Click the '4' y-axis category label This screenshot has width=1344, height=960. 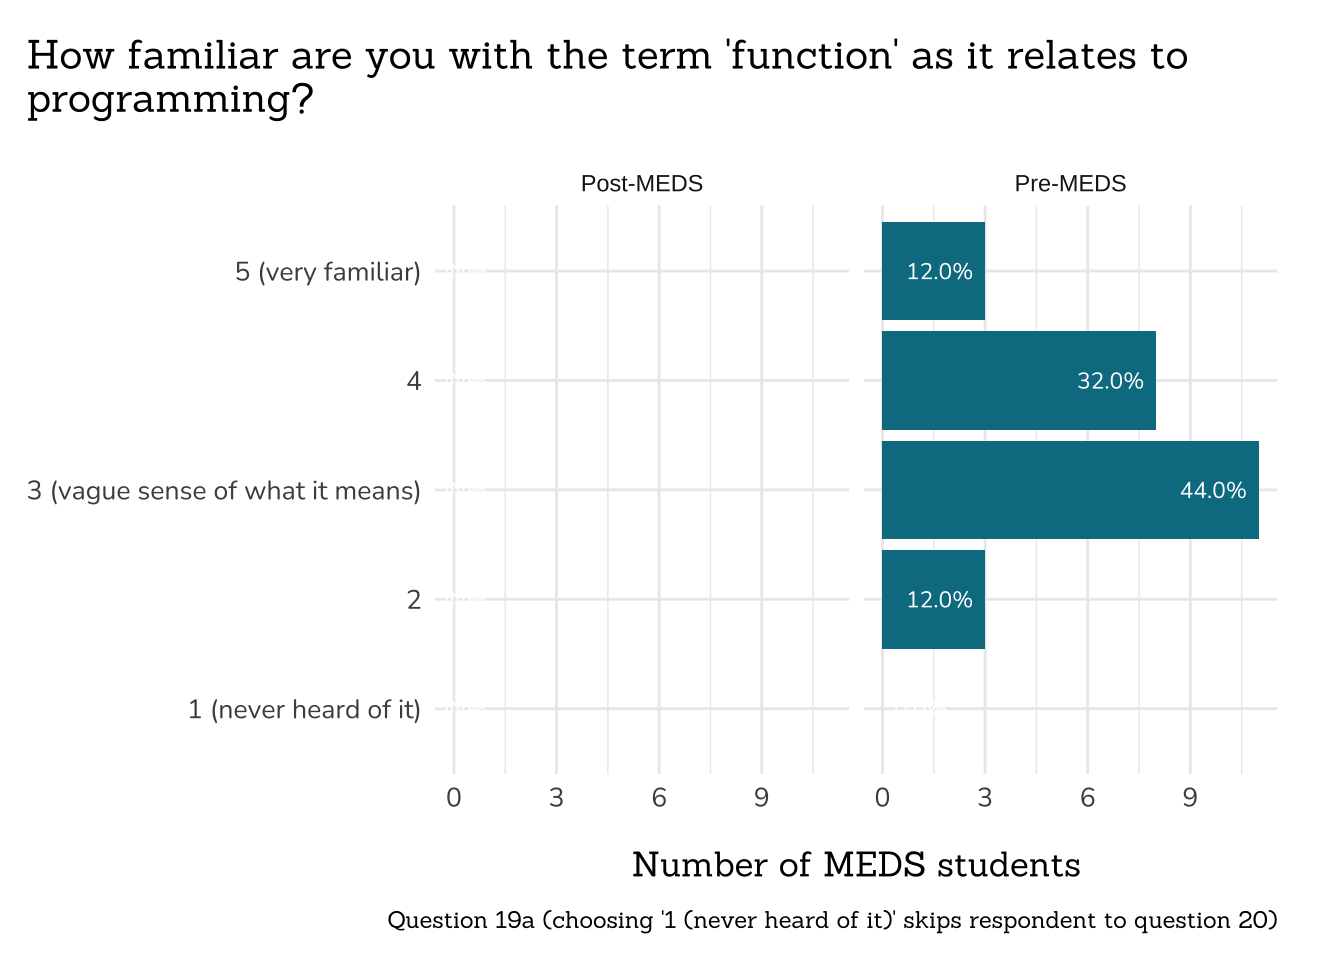point(414,381)
